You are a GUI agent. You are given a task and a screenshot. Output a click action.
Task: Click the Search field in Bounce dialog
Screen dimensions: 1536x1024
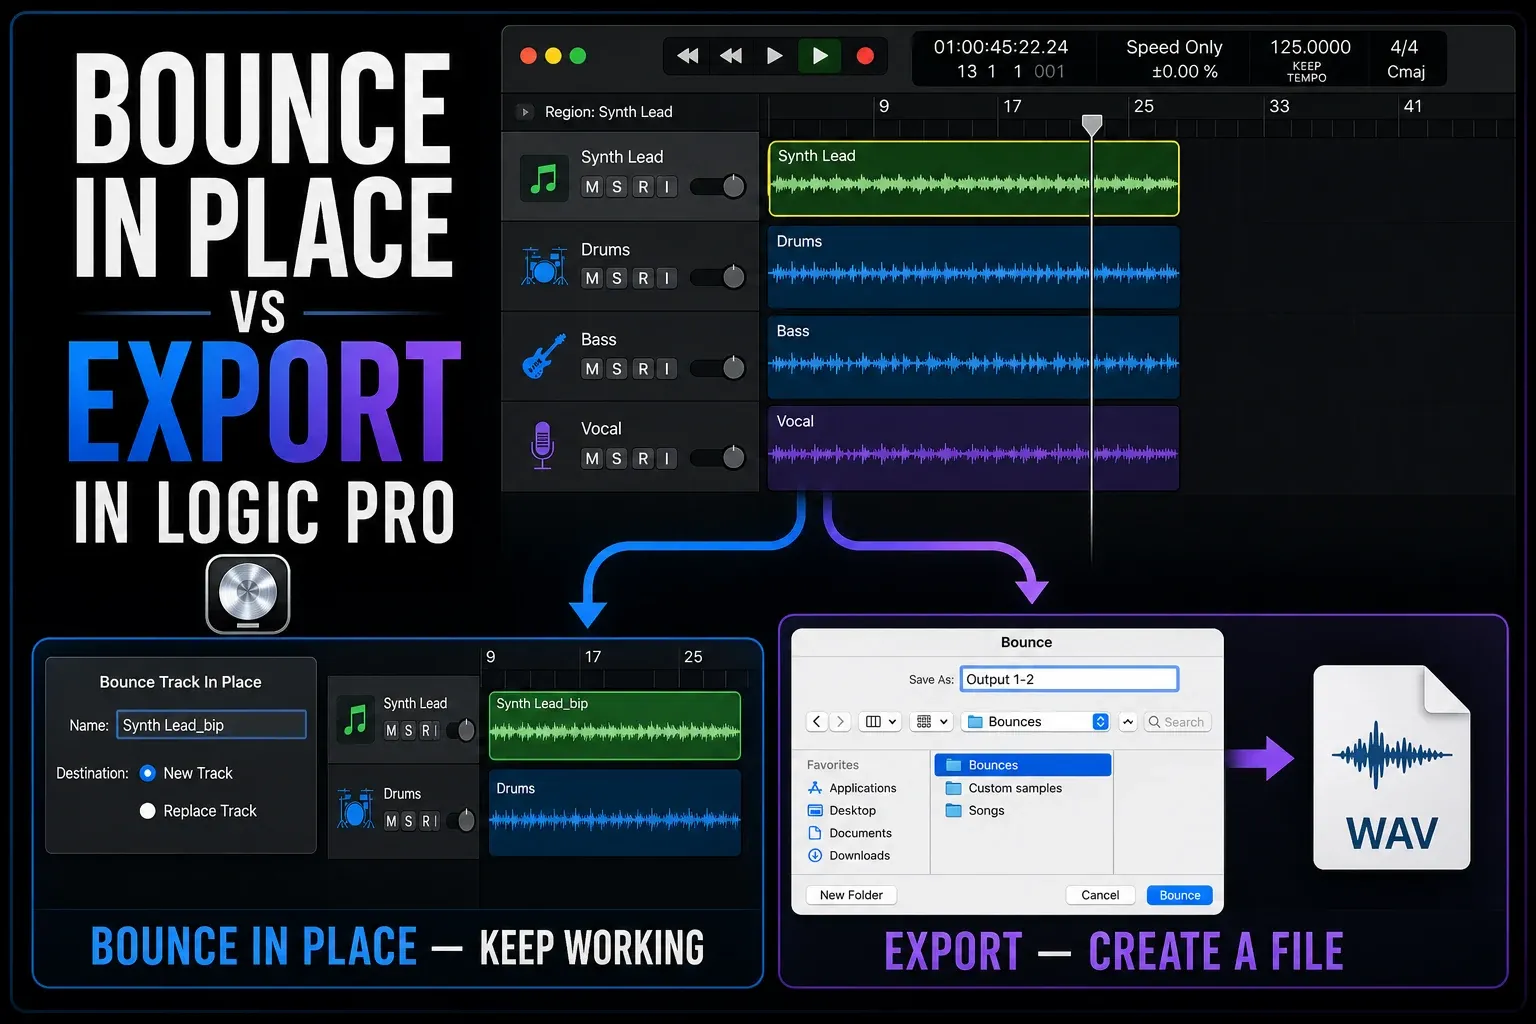point(1177,722)
